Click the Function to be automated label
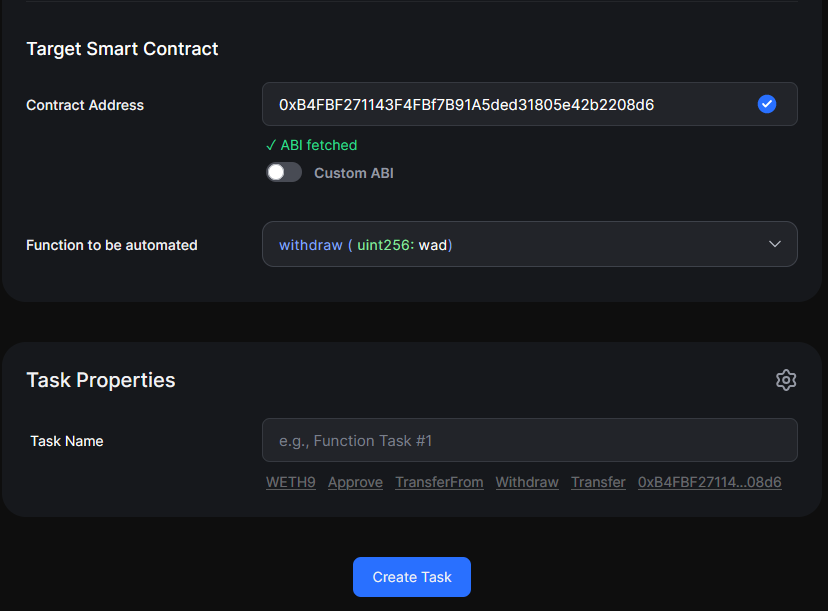This screenshot has width=828, height=611. pyautogui.click(x=112, y=245)
